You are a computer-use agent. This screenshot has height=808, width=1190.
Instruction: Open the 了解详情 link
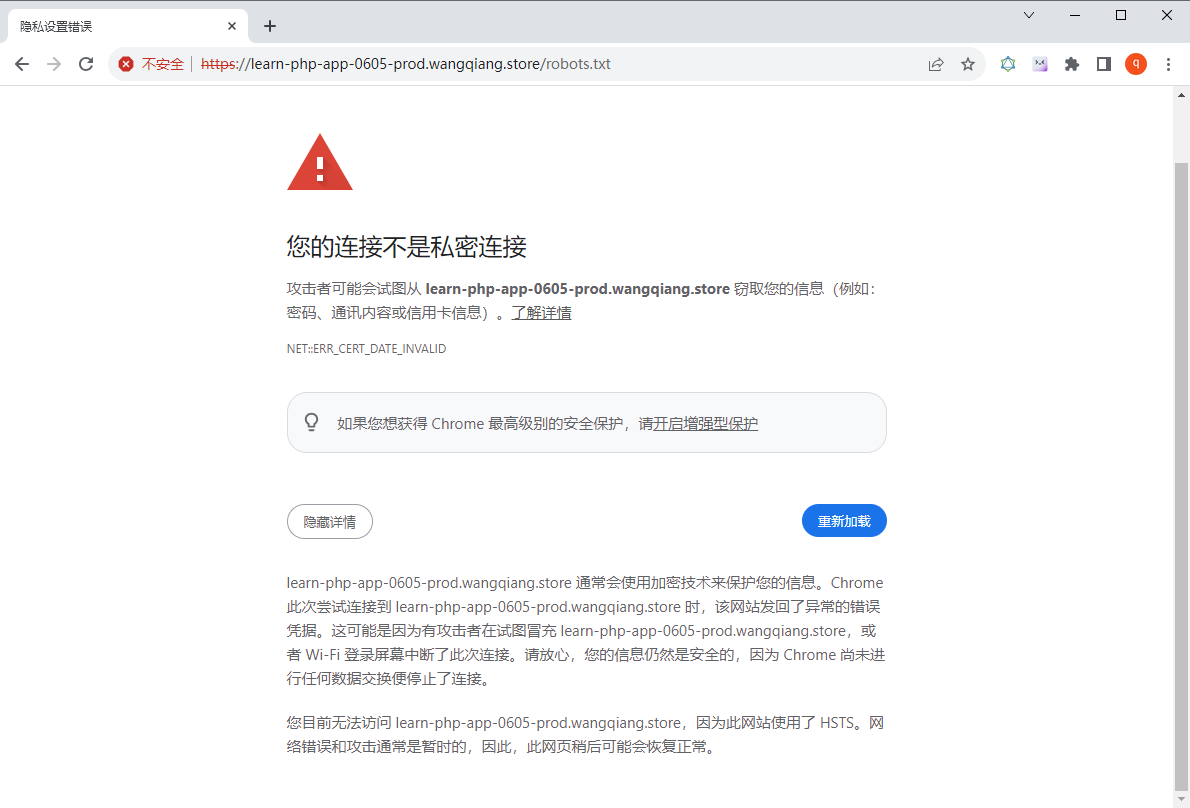pos(541,313)
